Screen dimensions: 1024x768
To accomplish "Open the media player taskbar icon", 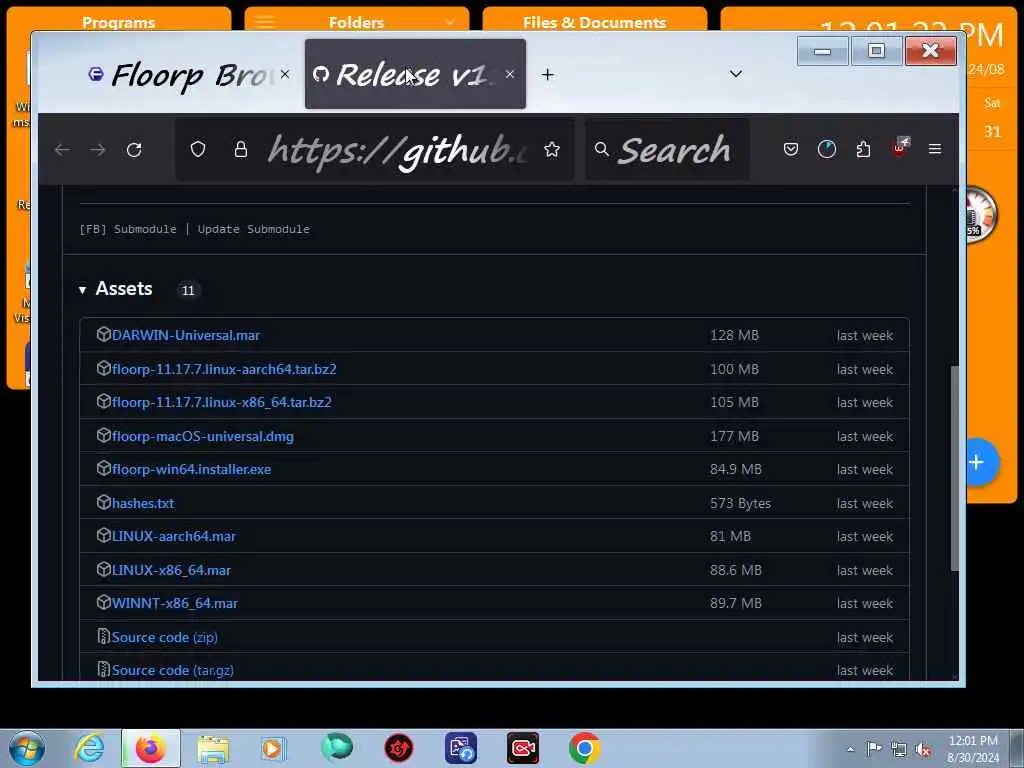I will [273, 748].
